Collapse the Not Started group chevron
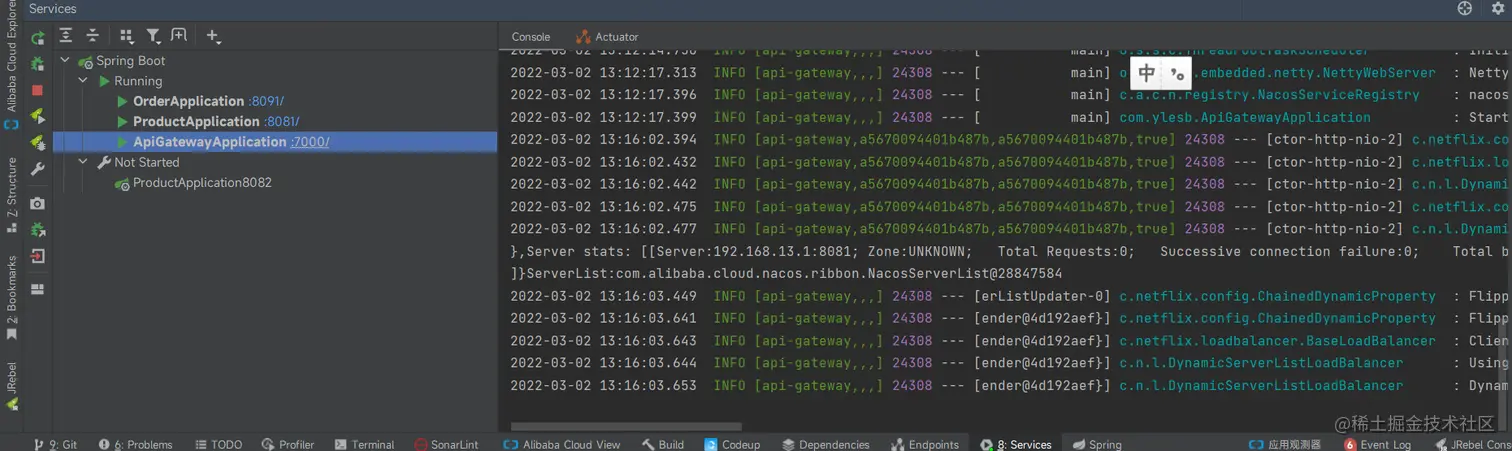 coord(83,162)
